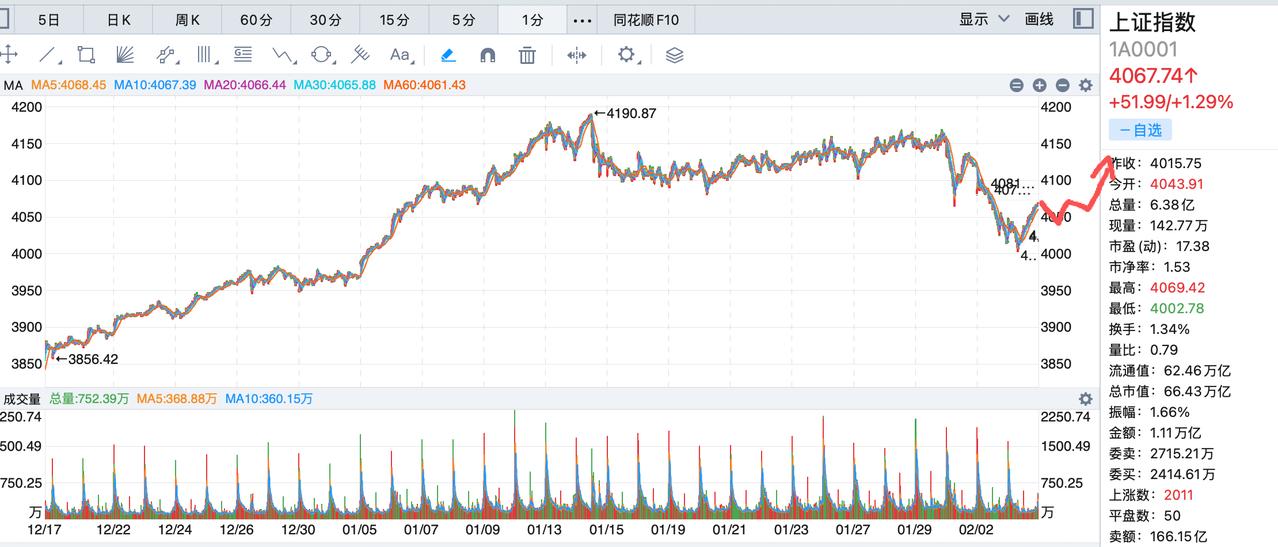1278x547 pixels.
Task: Open more periods ellipsis menu
Action: [x=582, y=19]
